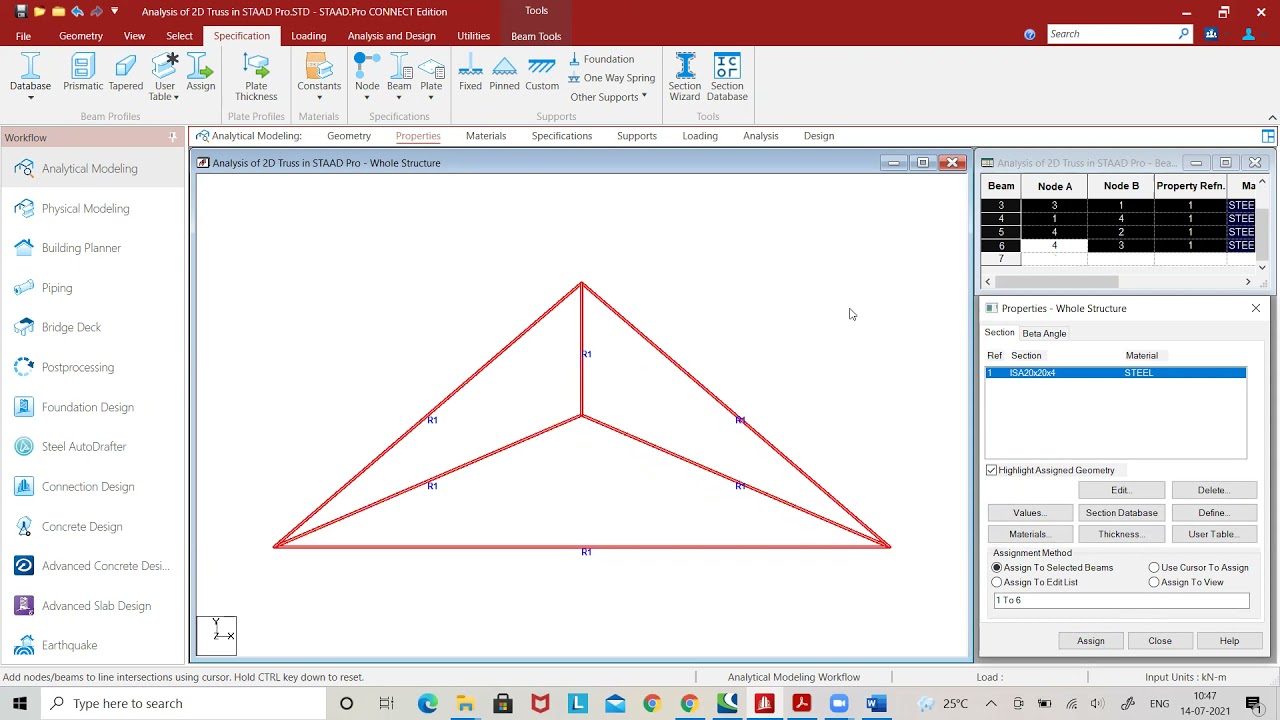The width and height of the screenshot is (1280, 720).
Task: Open Utilities ribbon tab
Action: [473, 36]
